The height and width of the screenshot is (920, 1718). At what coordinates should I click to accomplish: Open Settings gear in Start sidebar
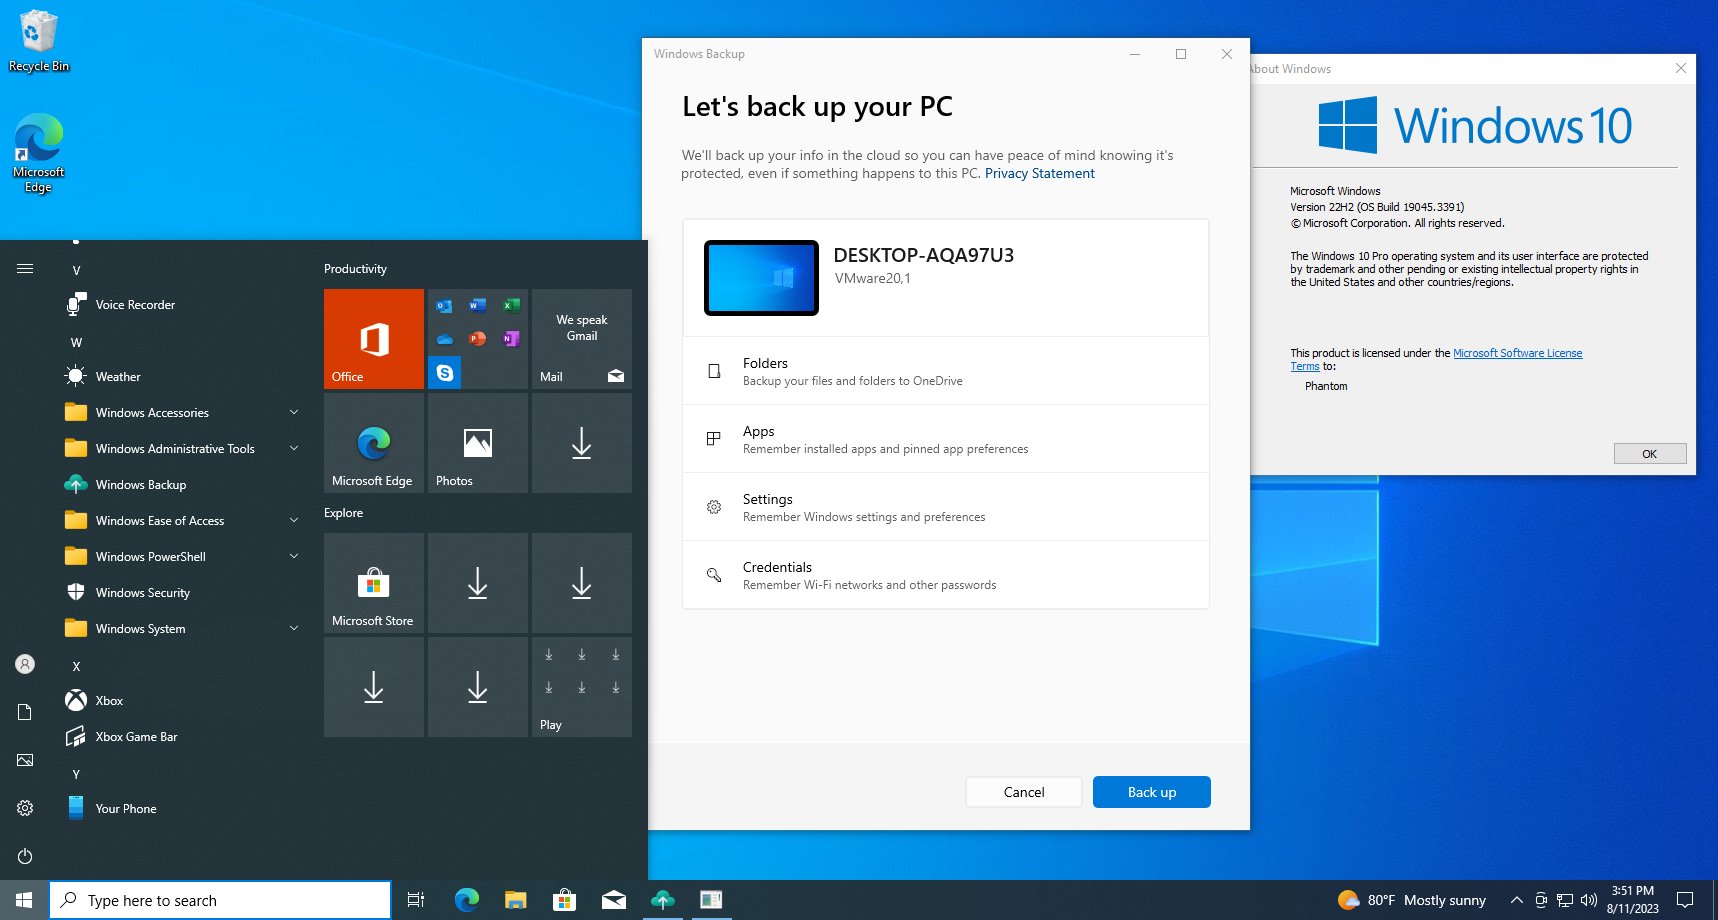25,808
